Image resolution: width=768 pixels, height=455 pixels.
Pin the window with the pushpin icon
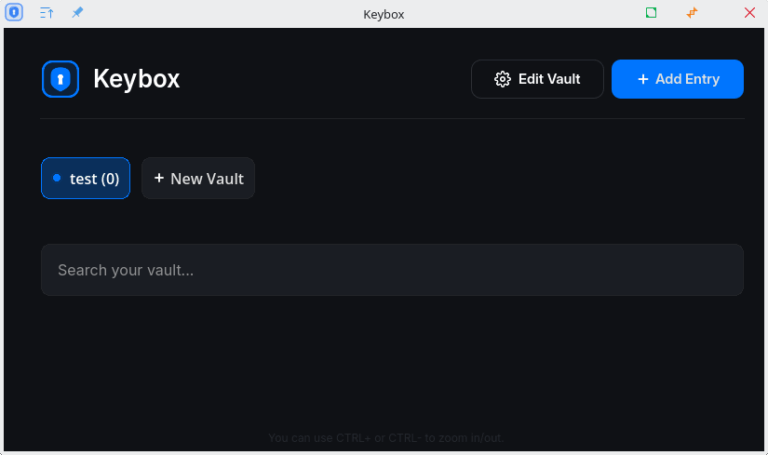(77, 12)
